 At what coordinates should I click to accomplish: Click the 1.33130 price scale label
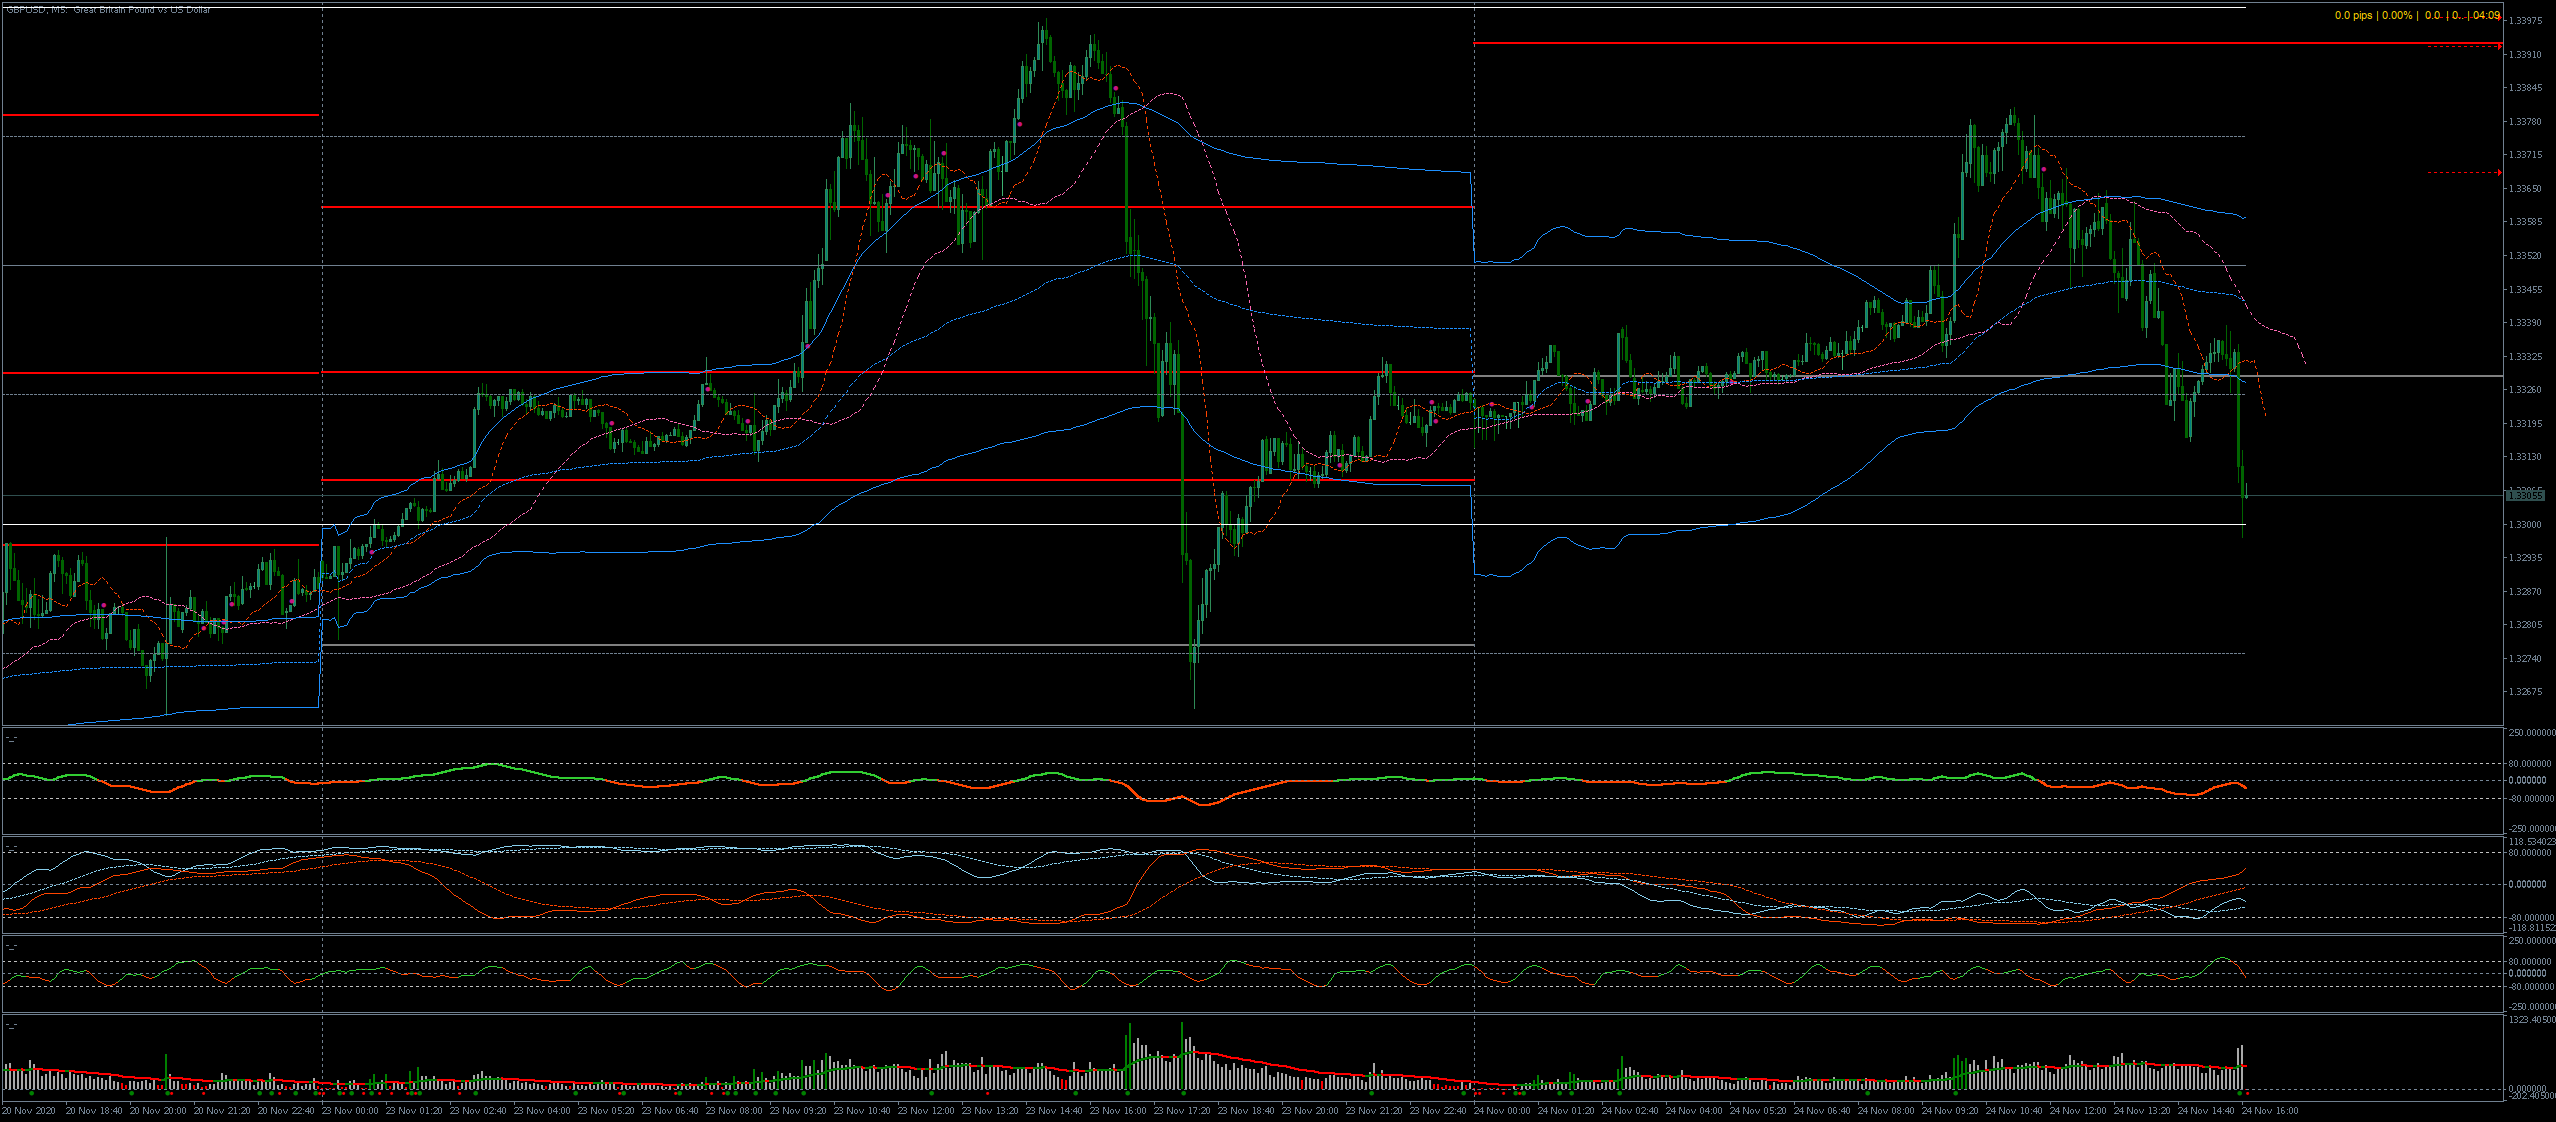(2526, 457)
